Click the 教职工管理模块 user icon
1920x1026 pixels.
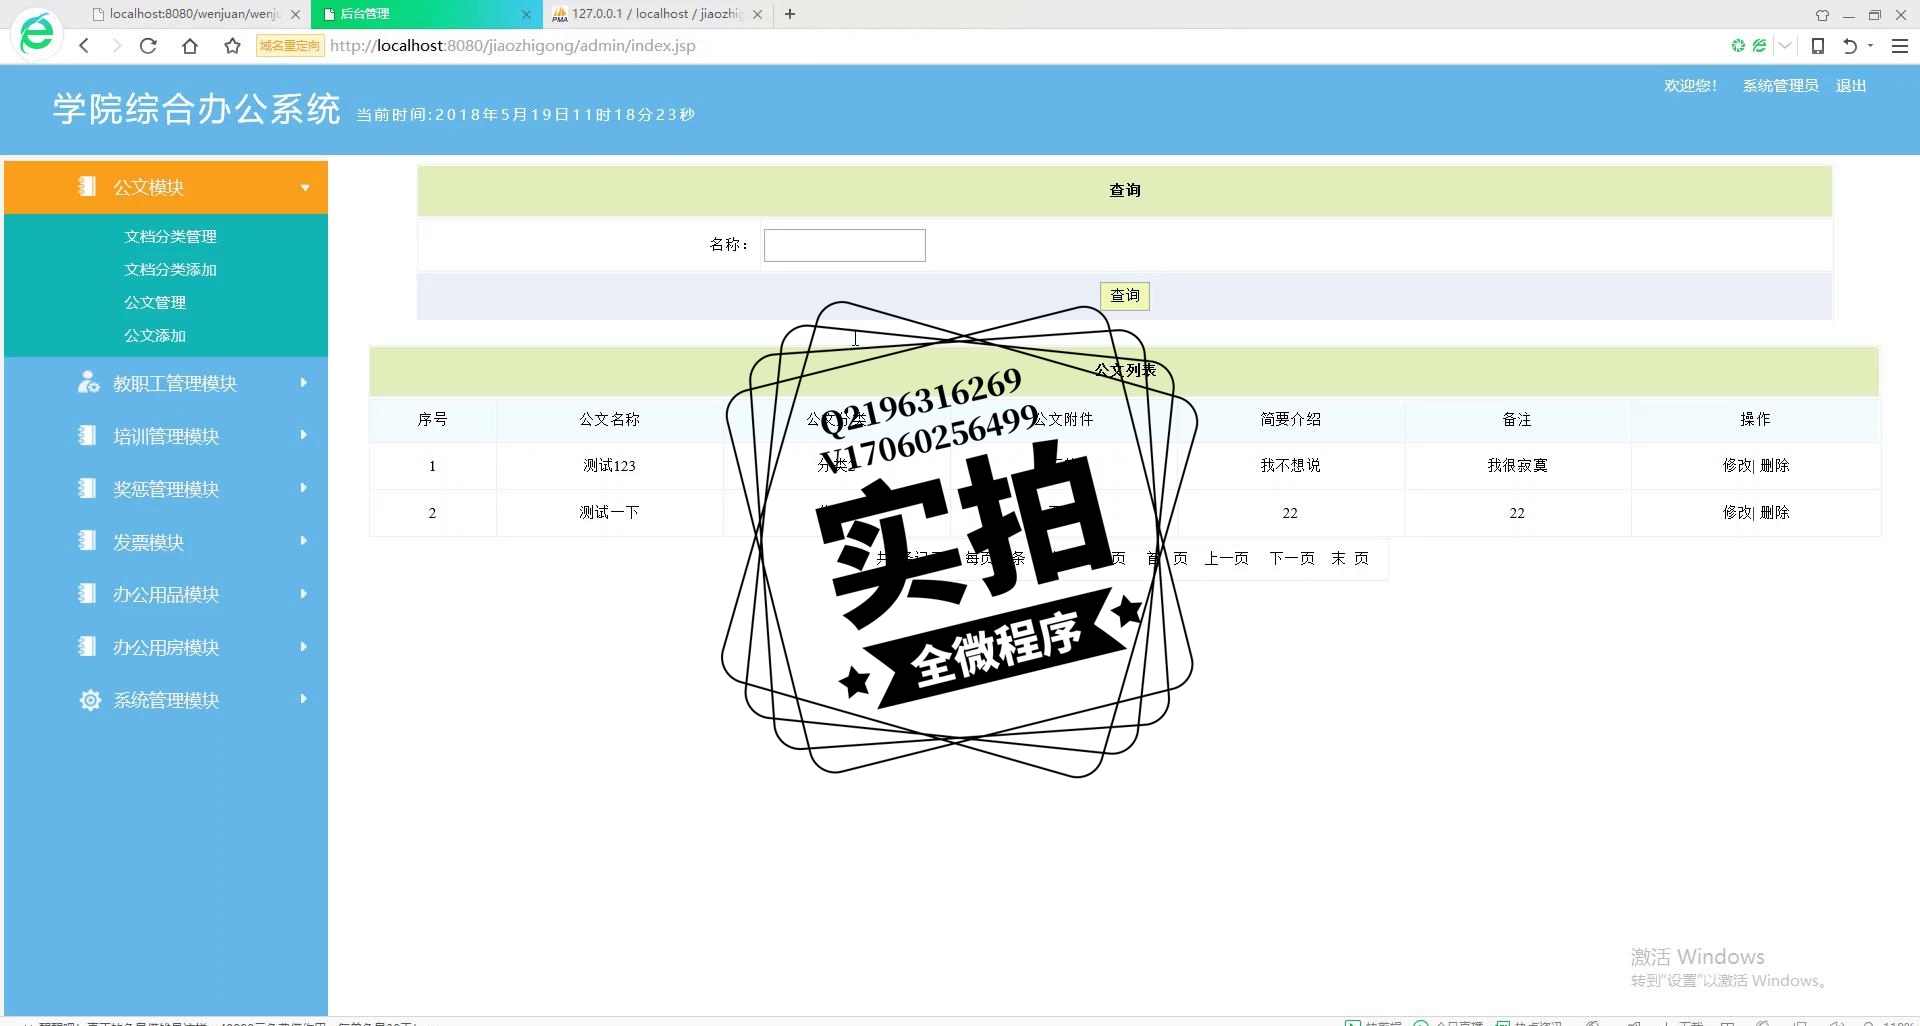click(89, 382)
